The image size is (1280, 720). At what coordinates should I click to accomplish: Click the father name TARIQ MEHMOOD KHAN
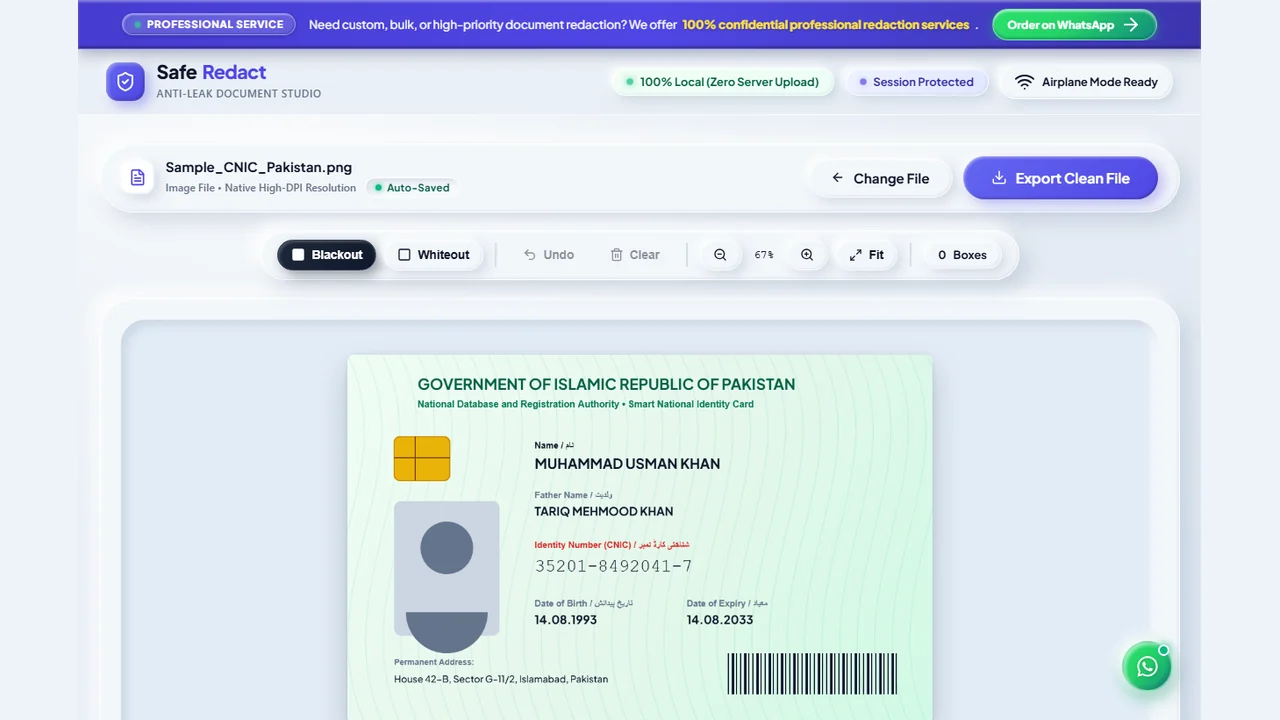point(604,511)
